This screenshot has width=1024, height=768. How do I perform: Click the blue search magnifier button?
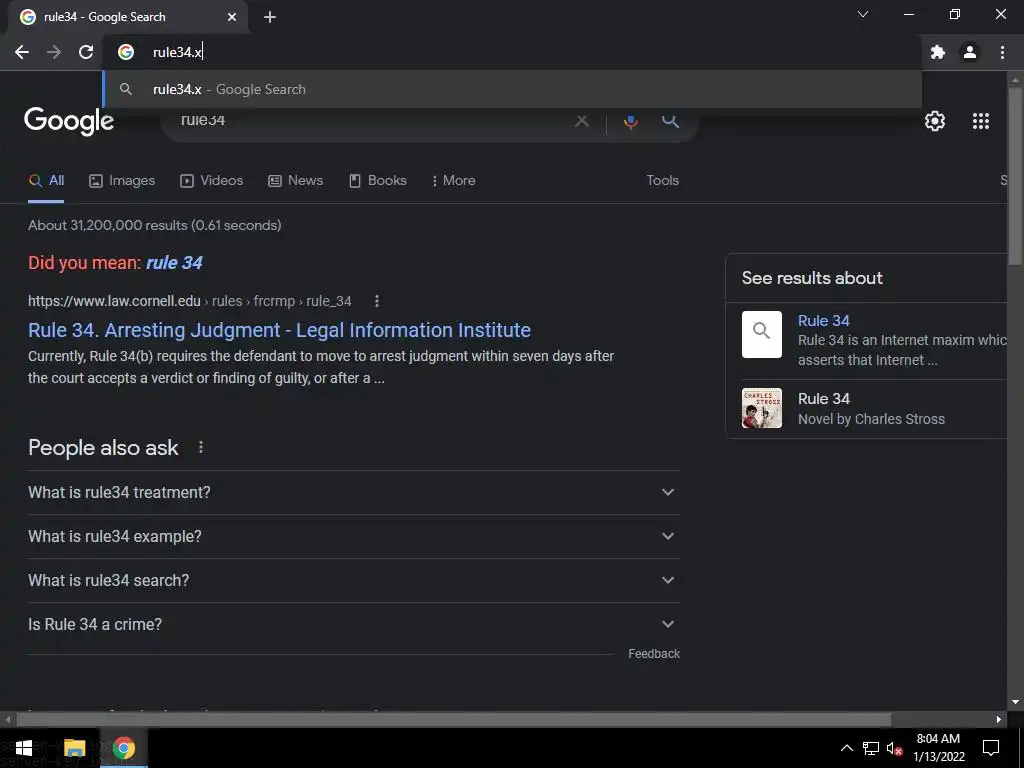tap(670, 121)
